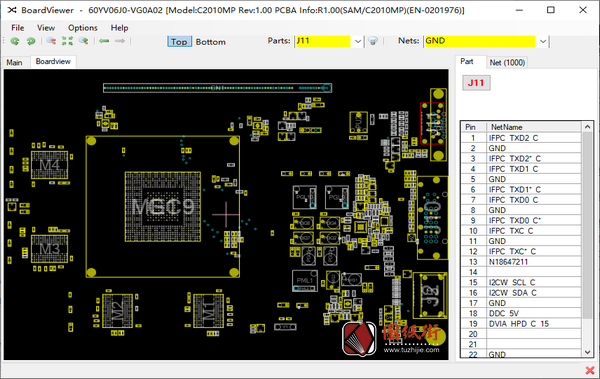The width and height of the screenshot is (600, 379).
Task: Select the Part tab in side panel
Action: [467, 61]
